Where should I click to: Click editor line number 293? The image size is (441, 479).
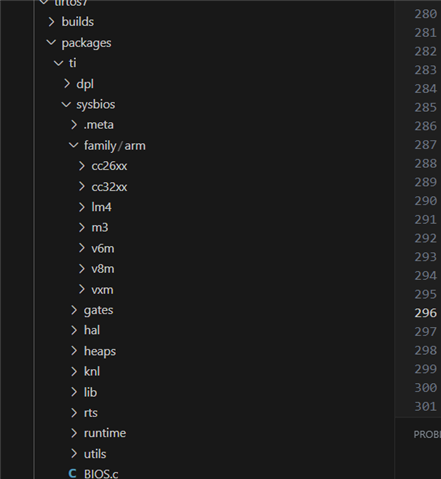pyautogui.click(x=425, y=257)
